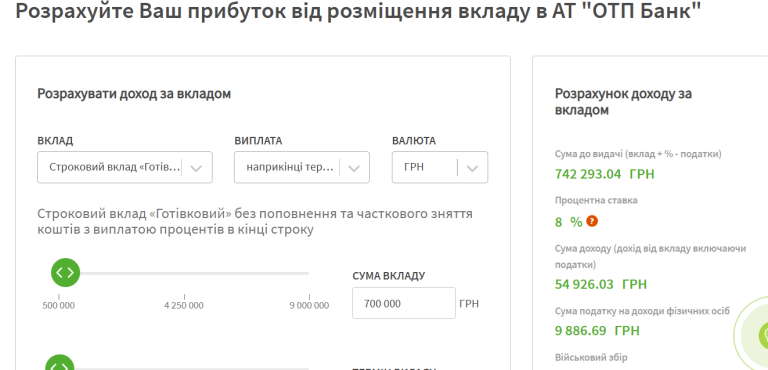Click the Розрахувати доход за вкладом heading

pos(134,94)
